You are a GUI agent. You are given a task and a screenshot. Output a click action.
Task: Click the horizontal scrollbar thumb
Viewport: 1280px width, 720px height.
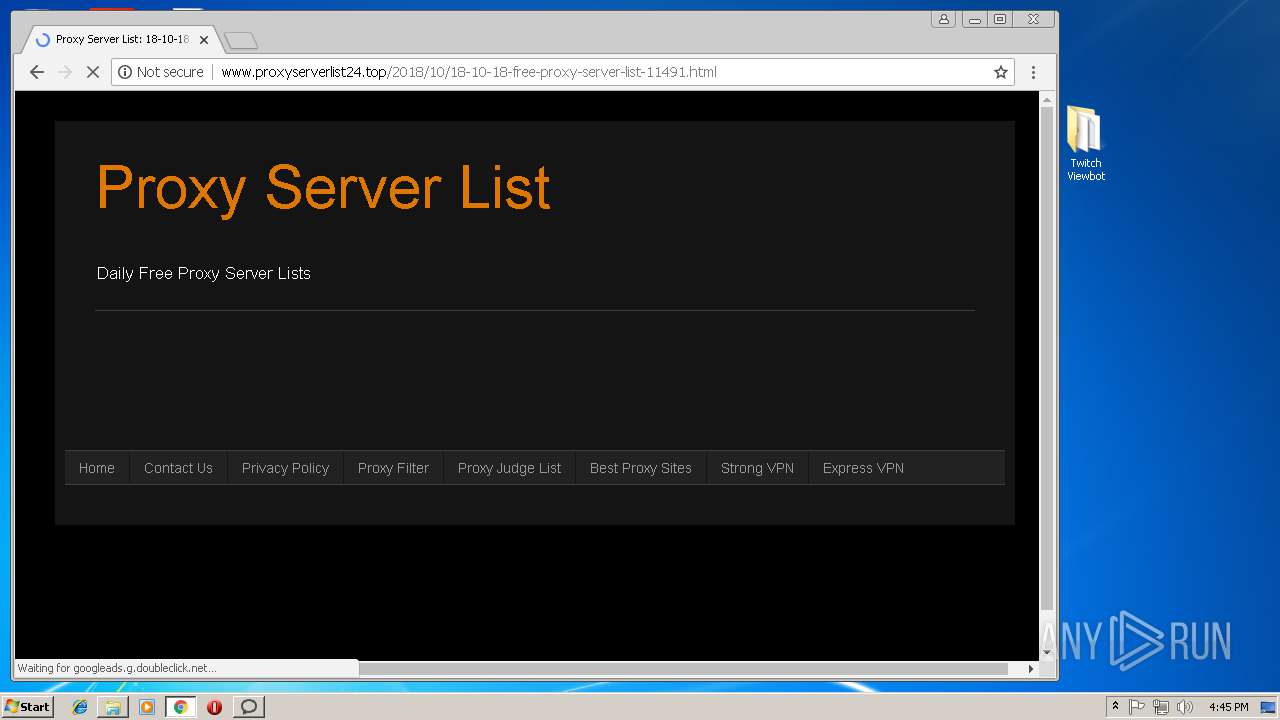pos(683,669)
